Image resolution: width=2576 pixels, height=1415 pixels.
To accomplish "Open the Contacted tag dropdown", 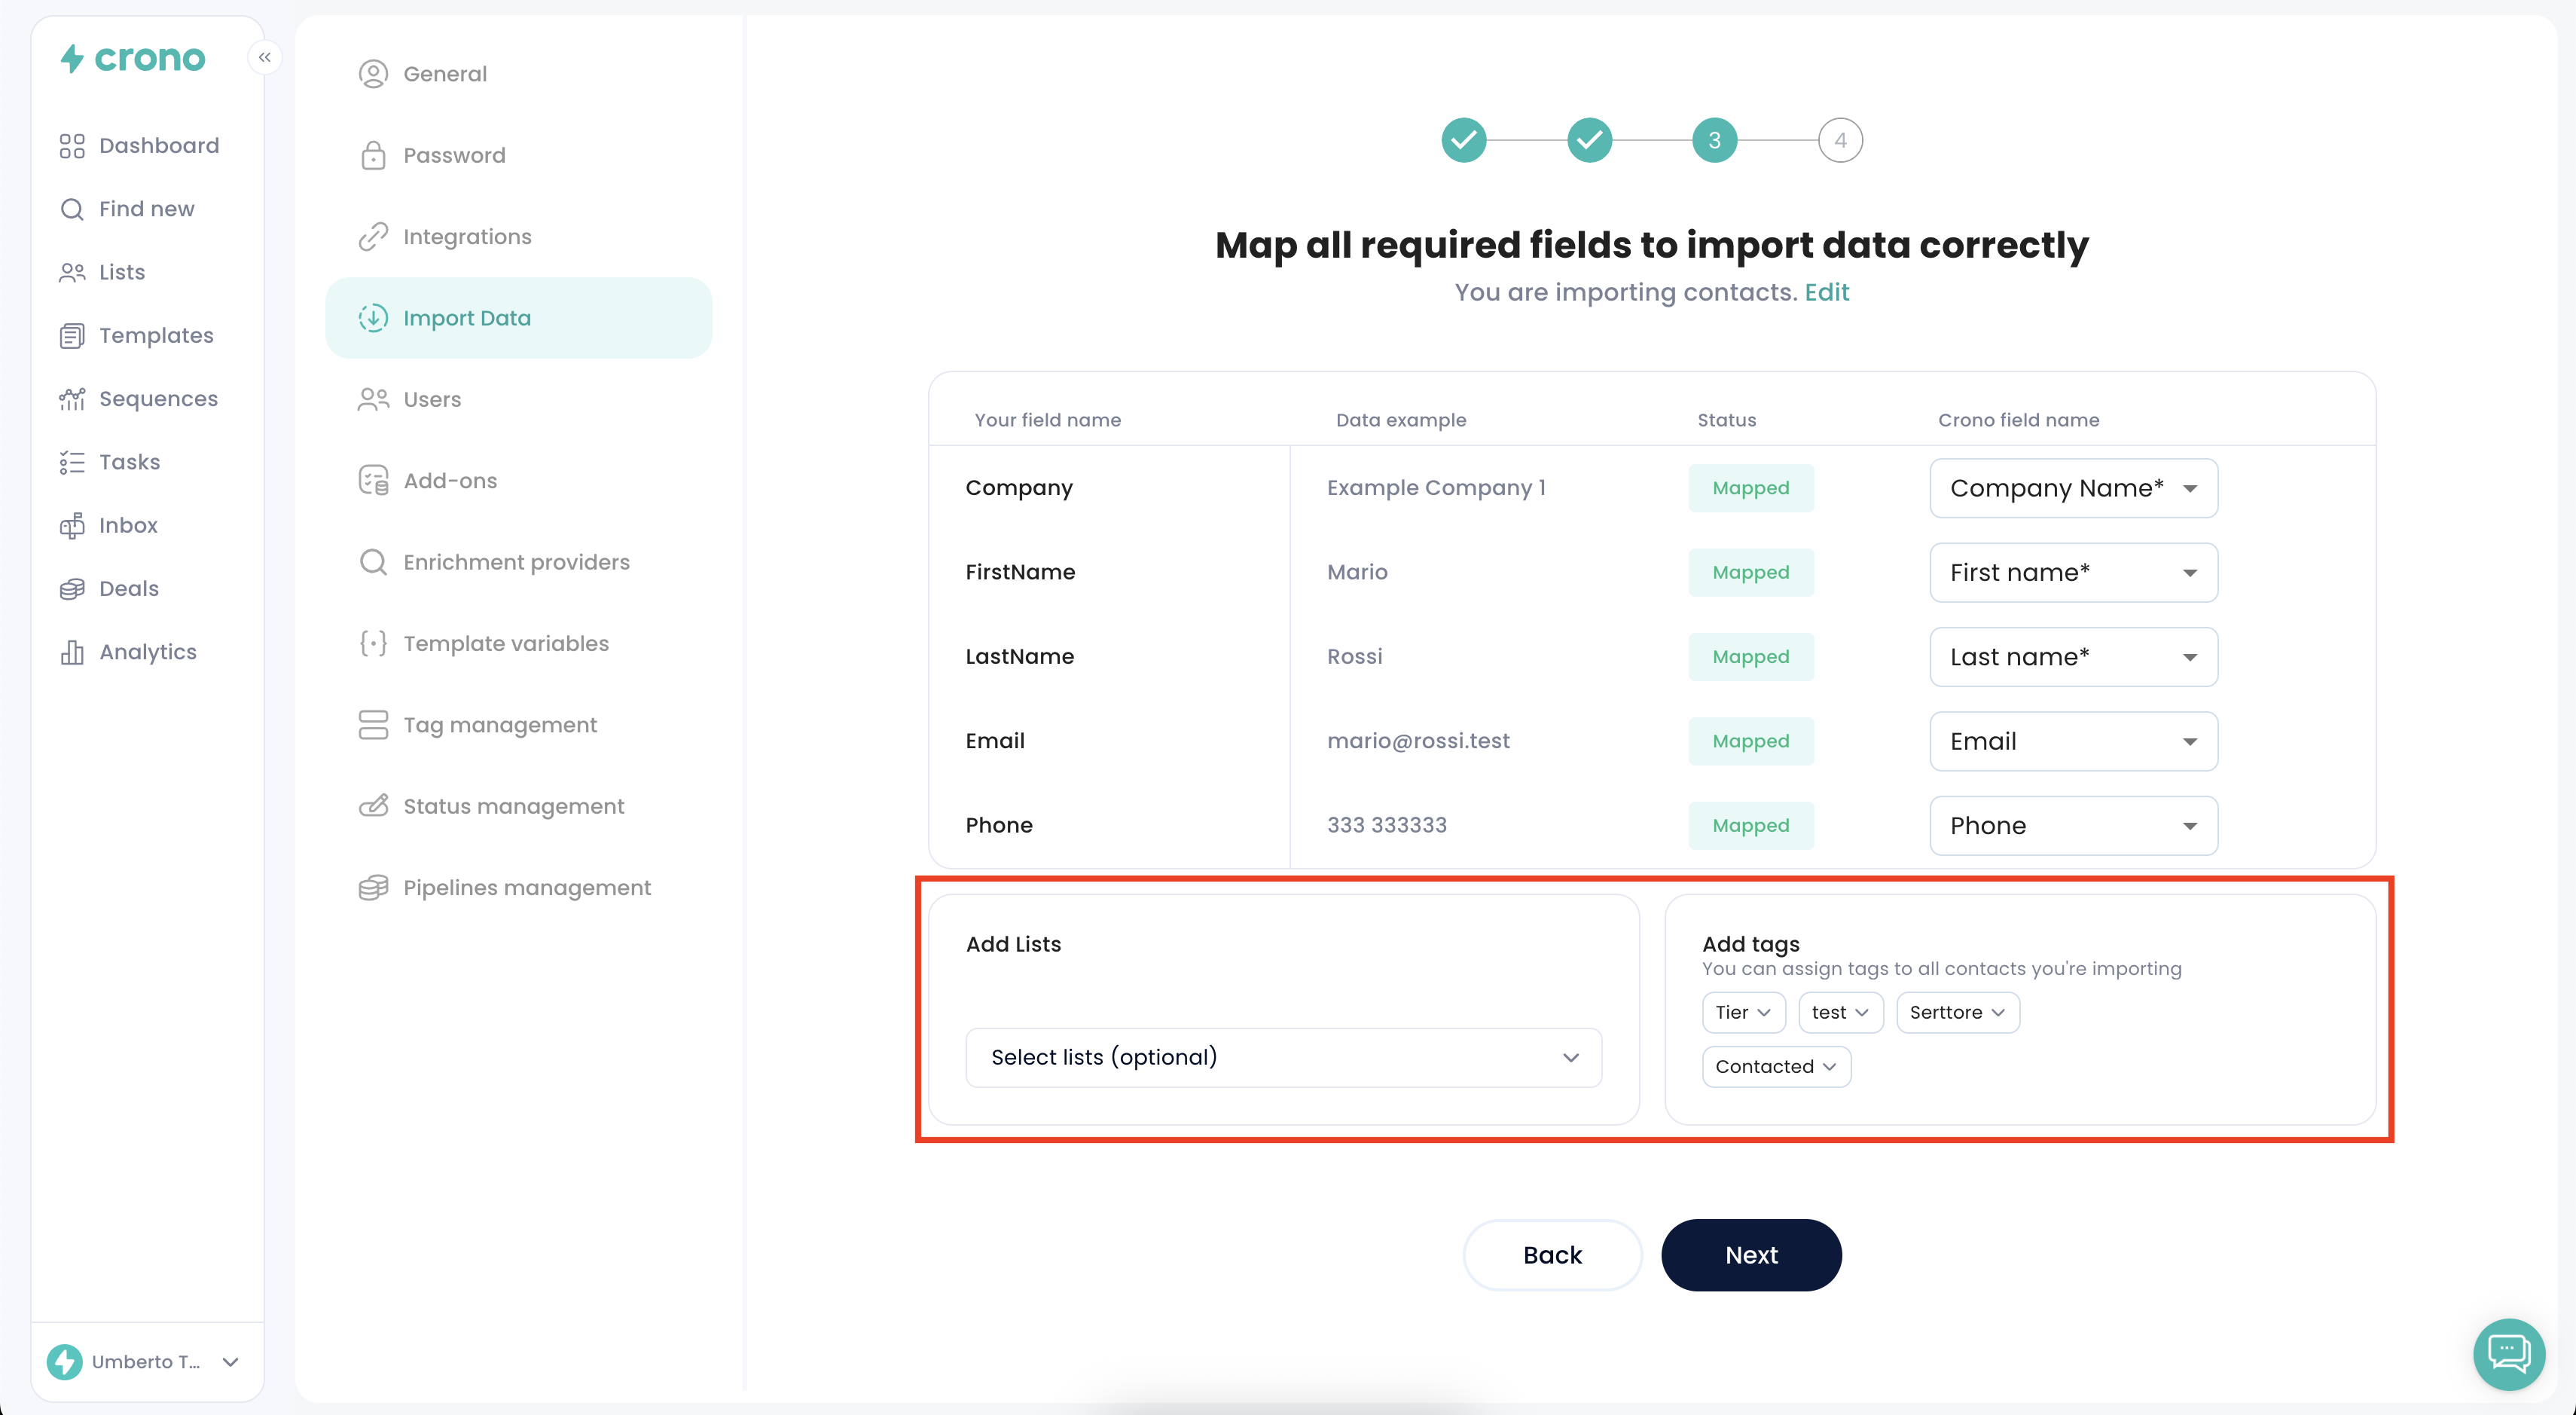I will pos(1775,1066).
